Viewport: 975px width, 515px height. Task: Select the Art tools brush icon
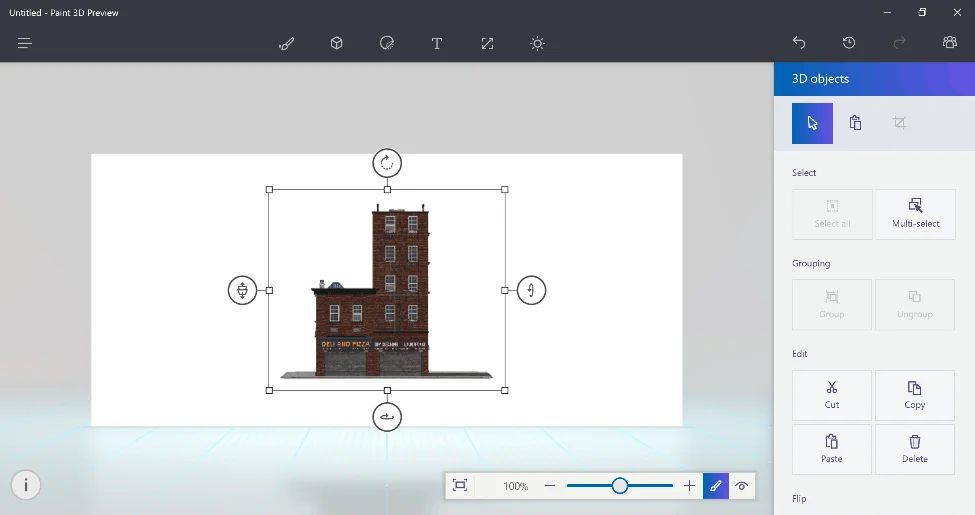tap(286, 44)
